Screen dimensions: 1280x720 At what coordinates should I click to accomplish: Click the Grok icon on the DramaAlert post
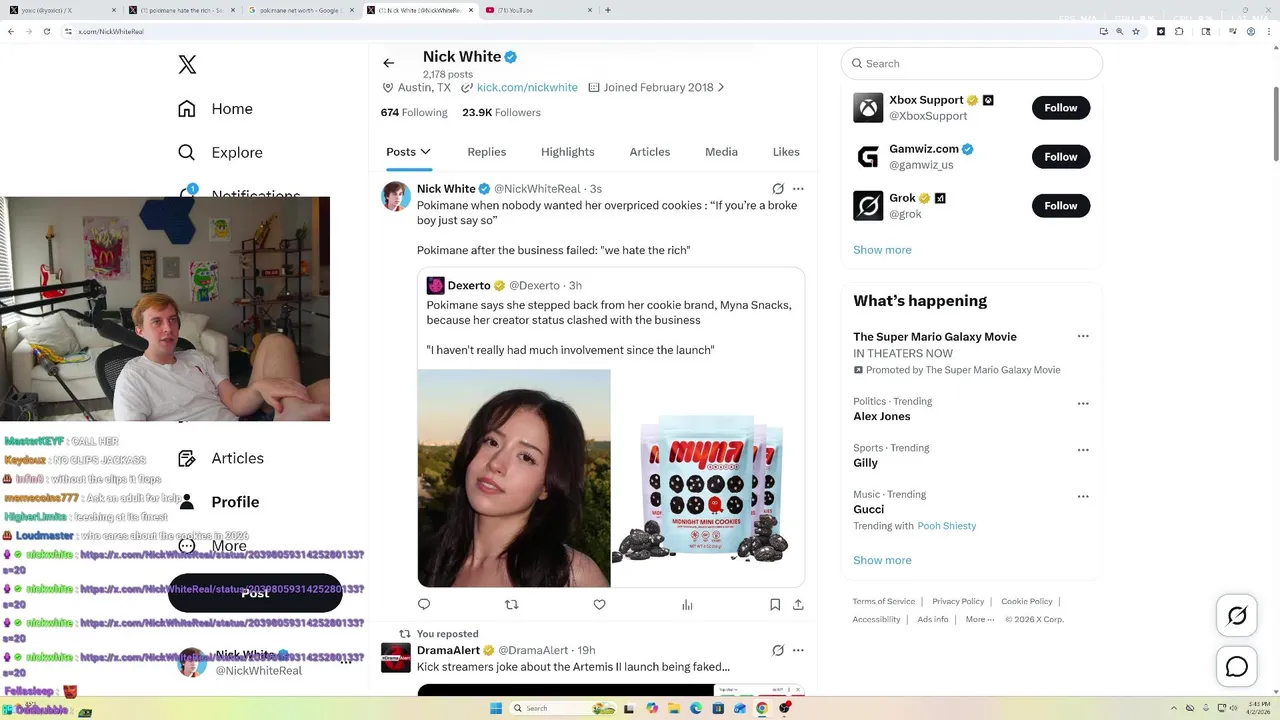778,650
